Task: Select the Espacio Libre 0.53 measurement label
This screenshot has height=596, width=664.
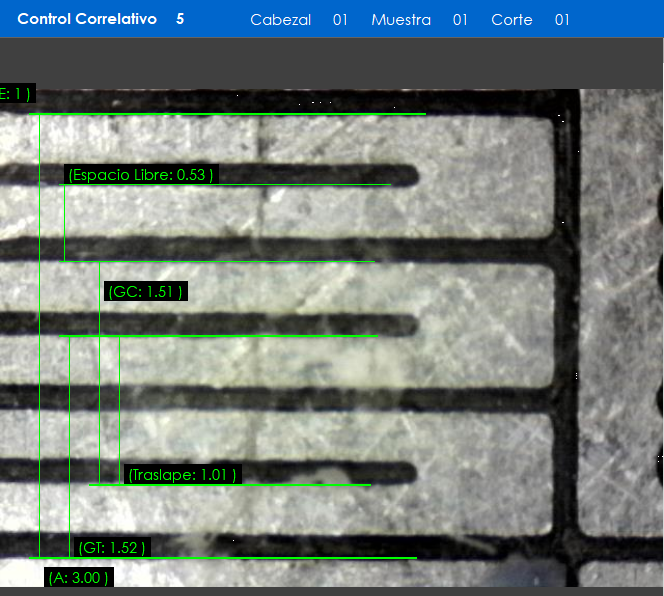Action: tap(140, 175)
